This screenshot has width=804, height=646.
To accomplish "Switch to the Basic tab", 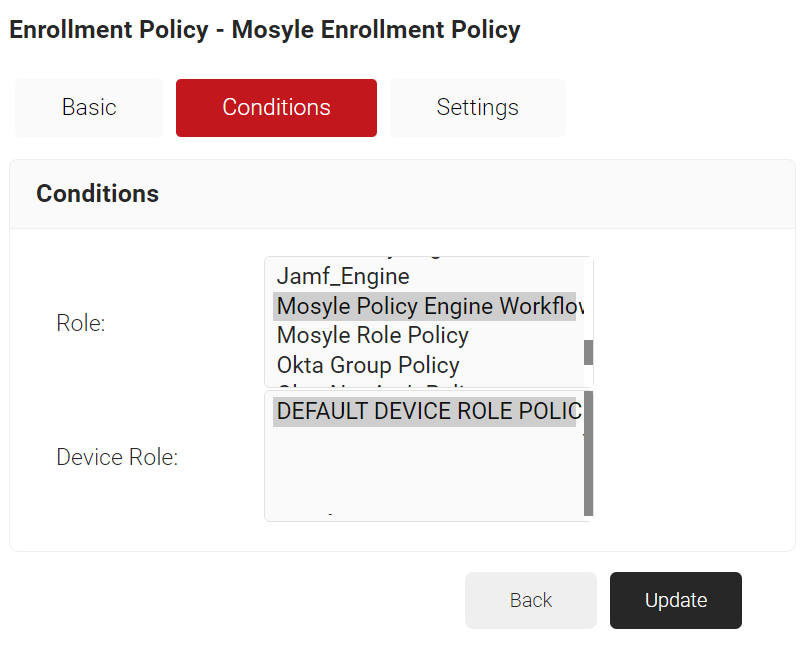I will [89, 108].
